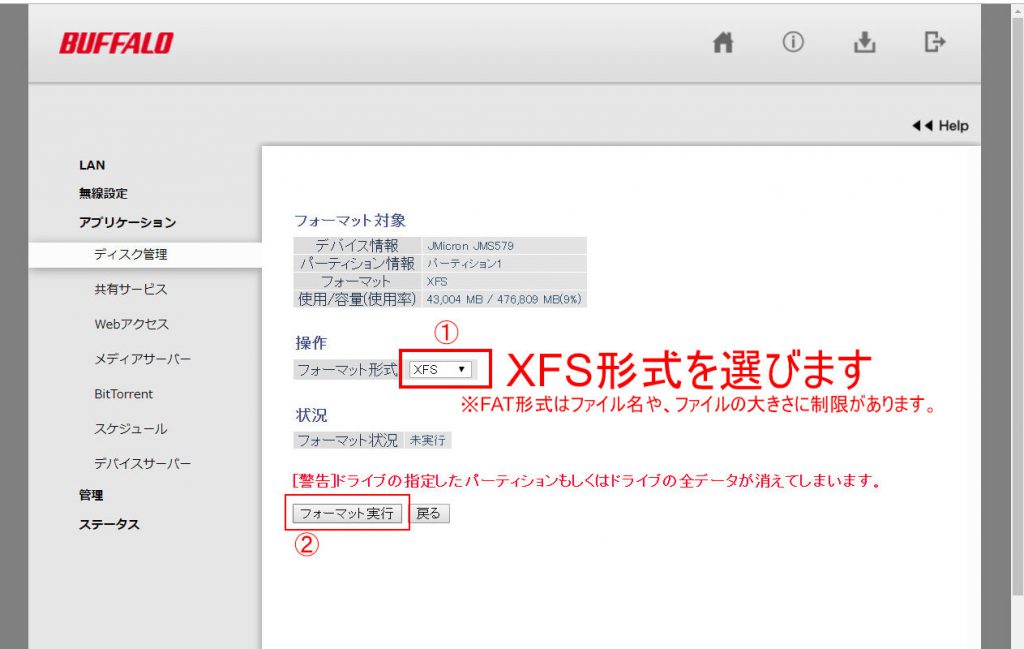Select メディアサーバー in the sidebar

142,359
